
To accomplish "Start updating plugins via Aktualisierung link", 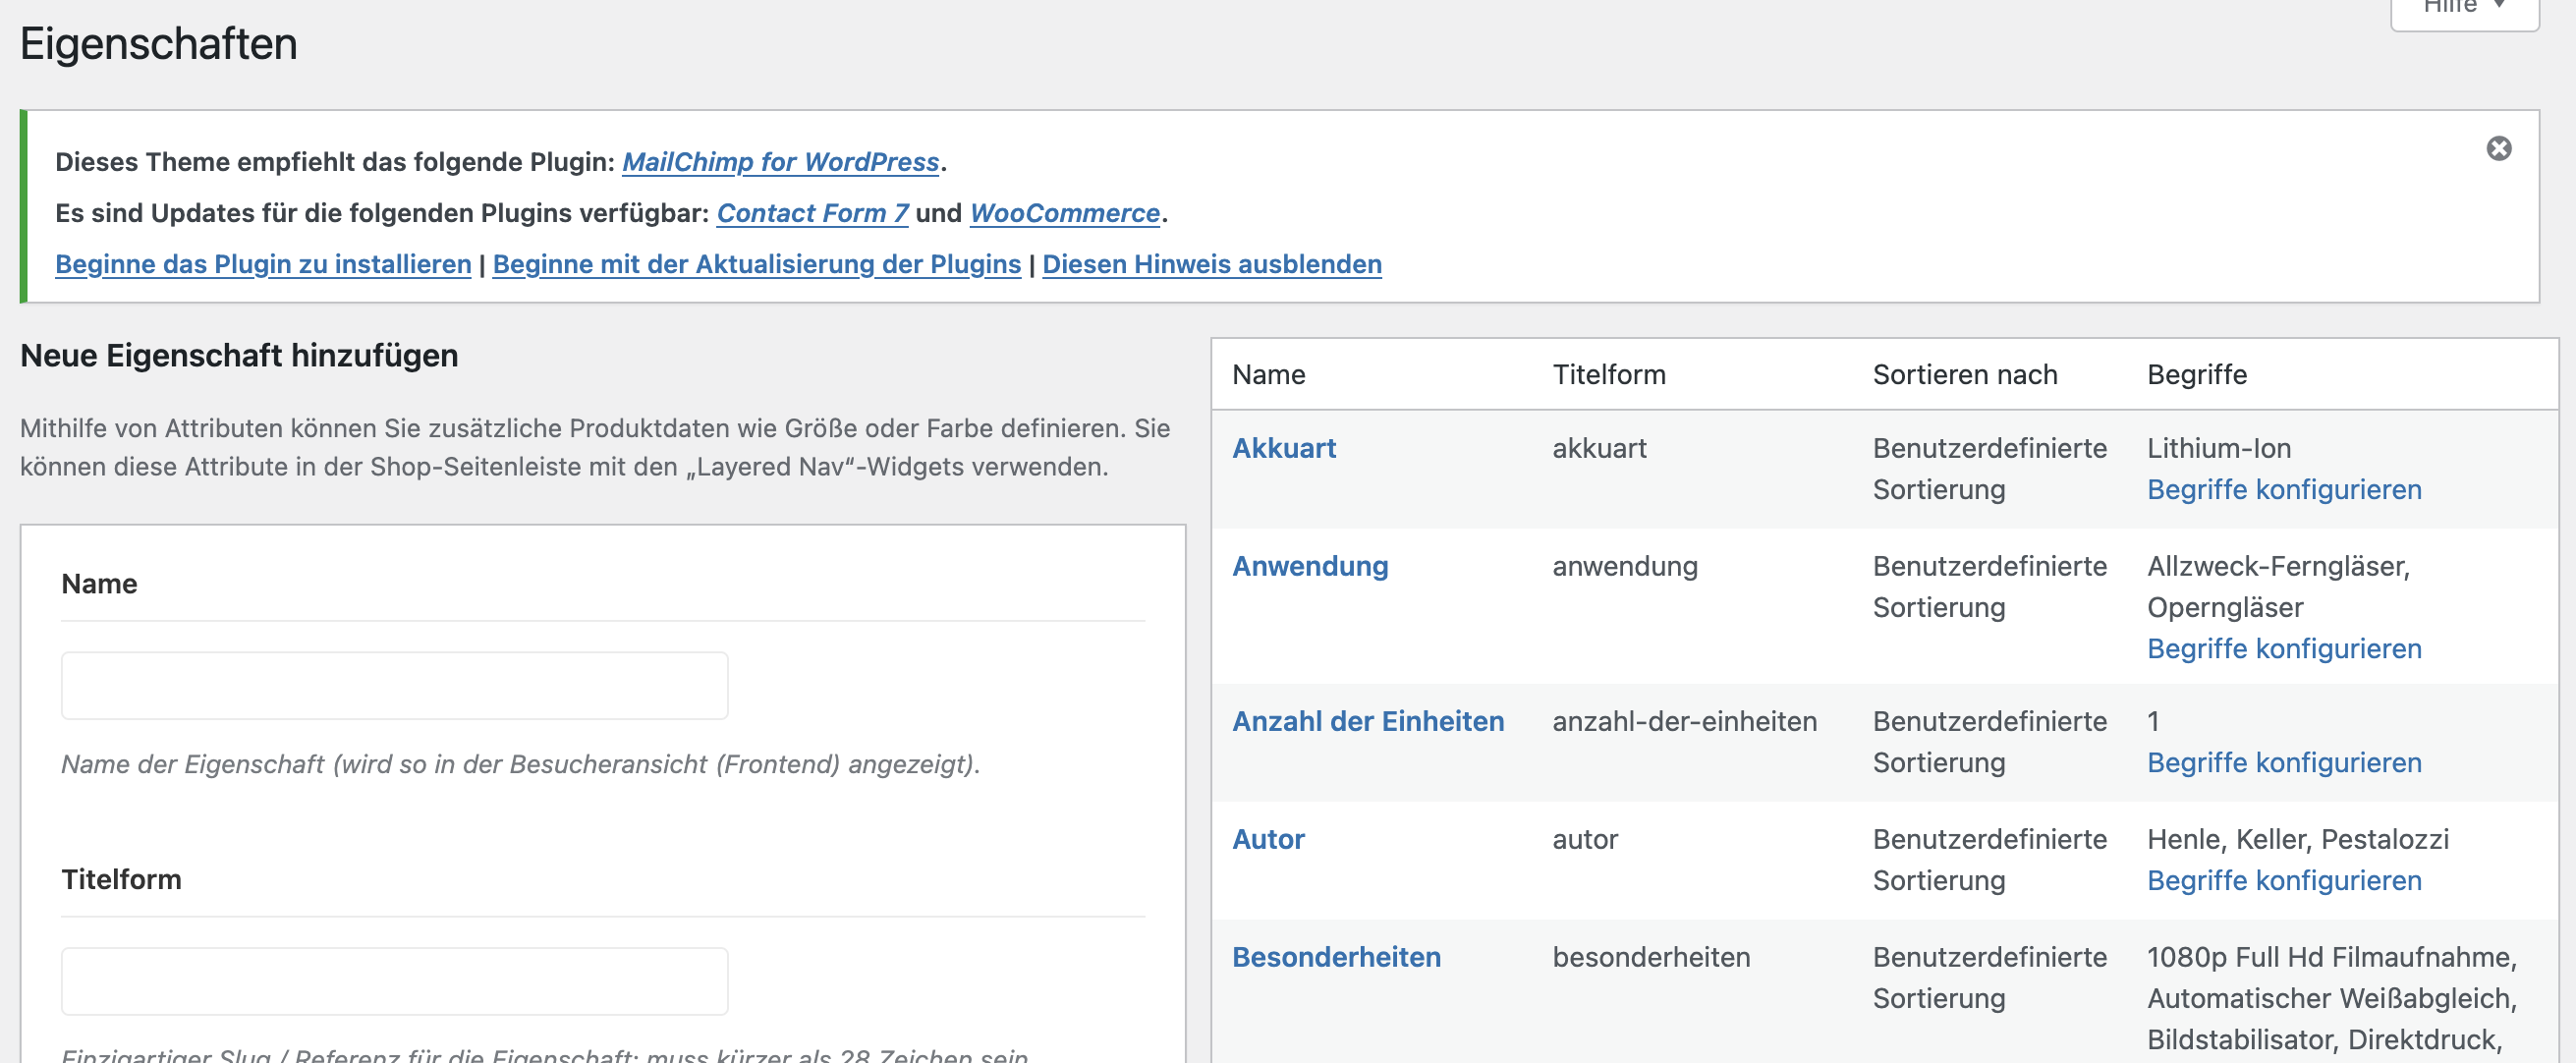I will 756,264.
